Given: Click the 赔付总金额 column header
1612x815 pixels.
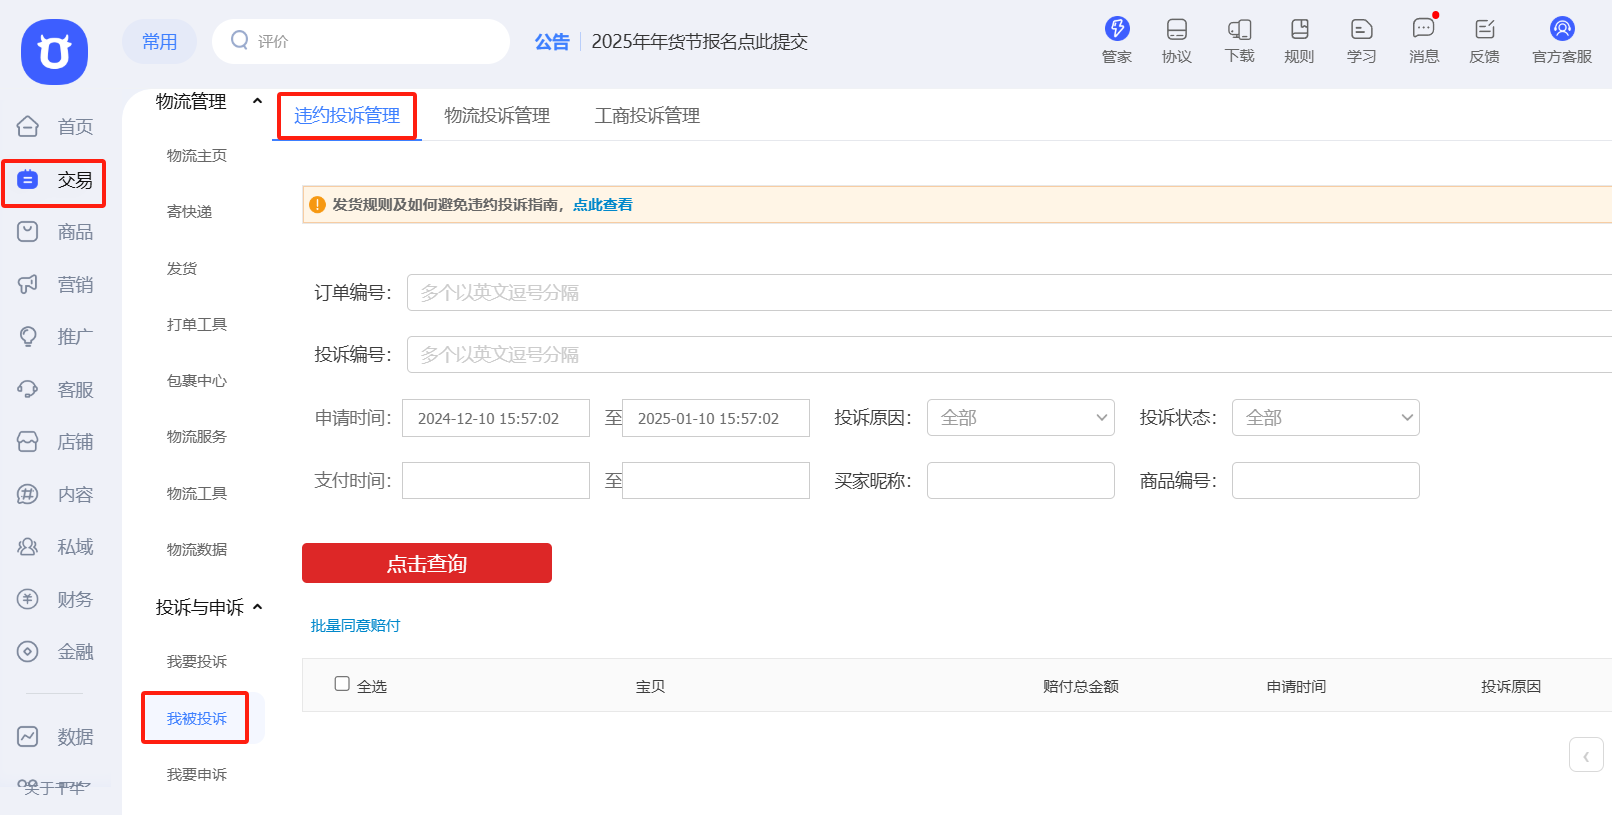Looking at the screenshot, I should coord(1081,686).
